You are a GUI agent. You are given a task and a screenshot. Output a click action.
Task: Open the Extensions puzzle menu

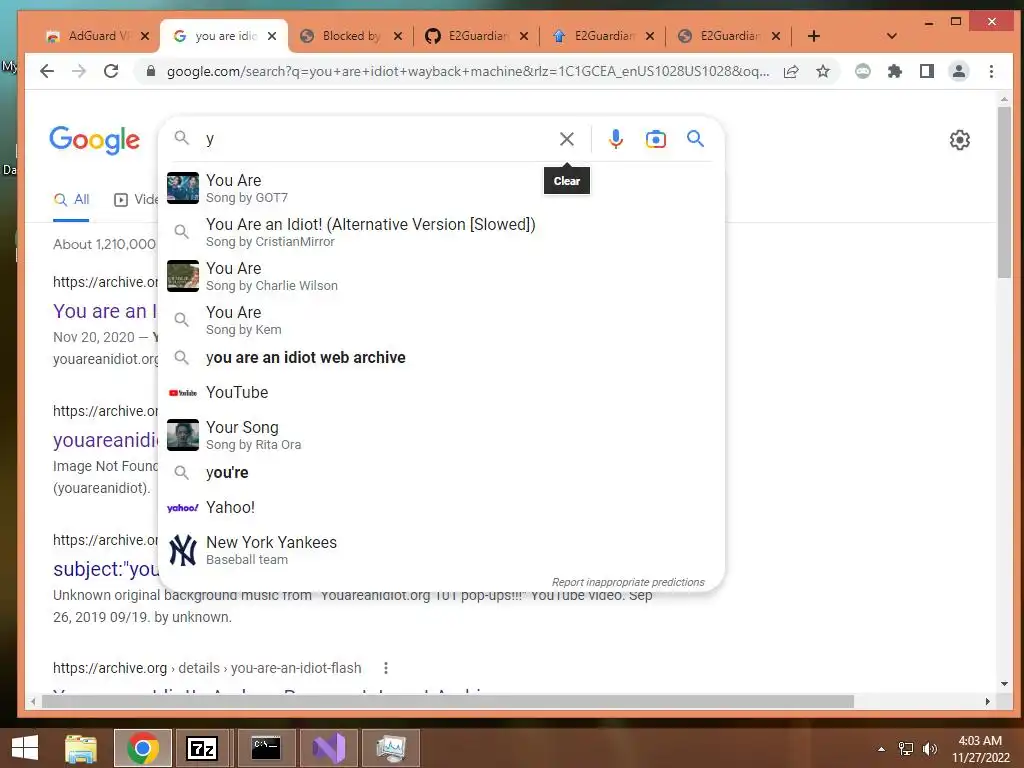(x=895, y=71)
